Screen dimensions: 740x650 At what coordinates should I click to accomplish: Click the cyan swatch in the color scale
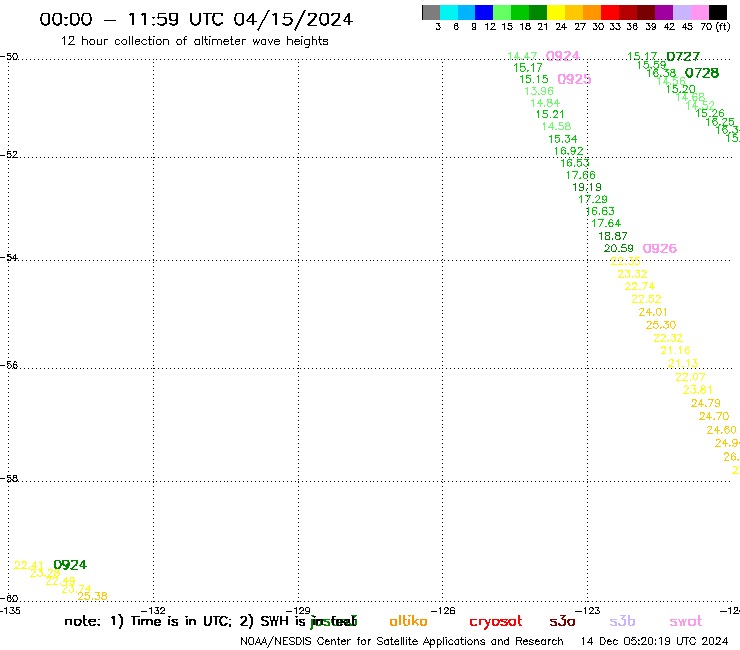pyautogui.click(x=449, y=12)
